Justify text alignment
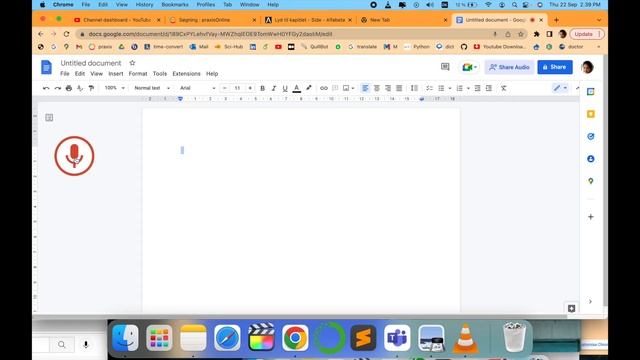Screen dimensions: 640x360 point(399,88)
